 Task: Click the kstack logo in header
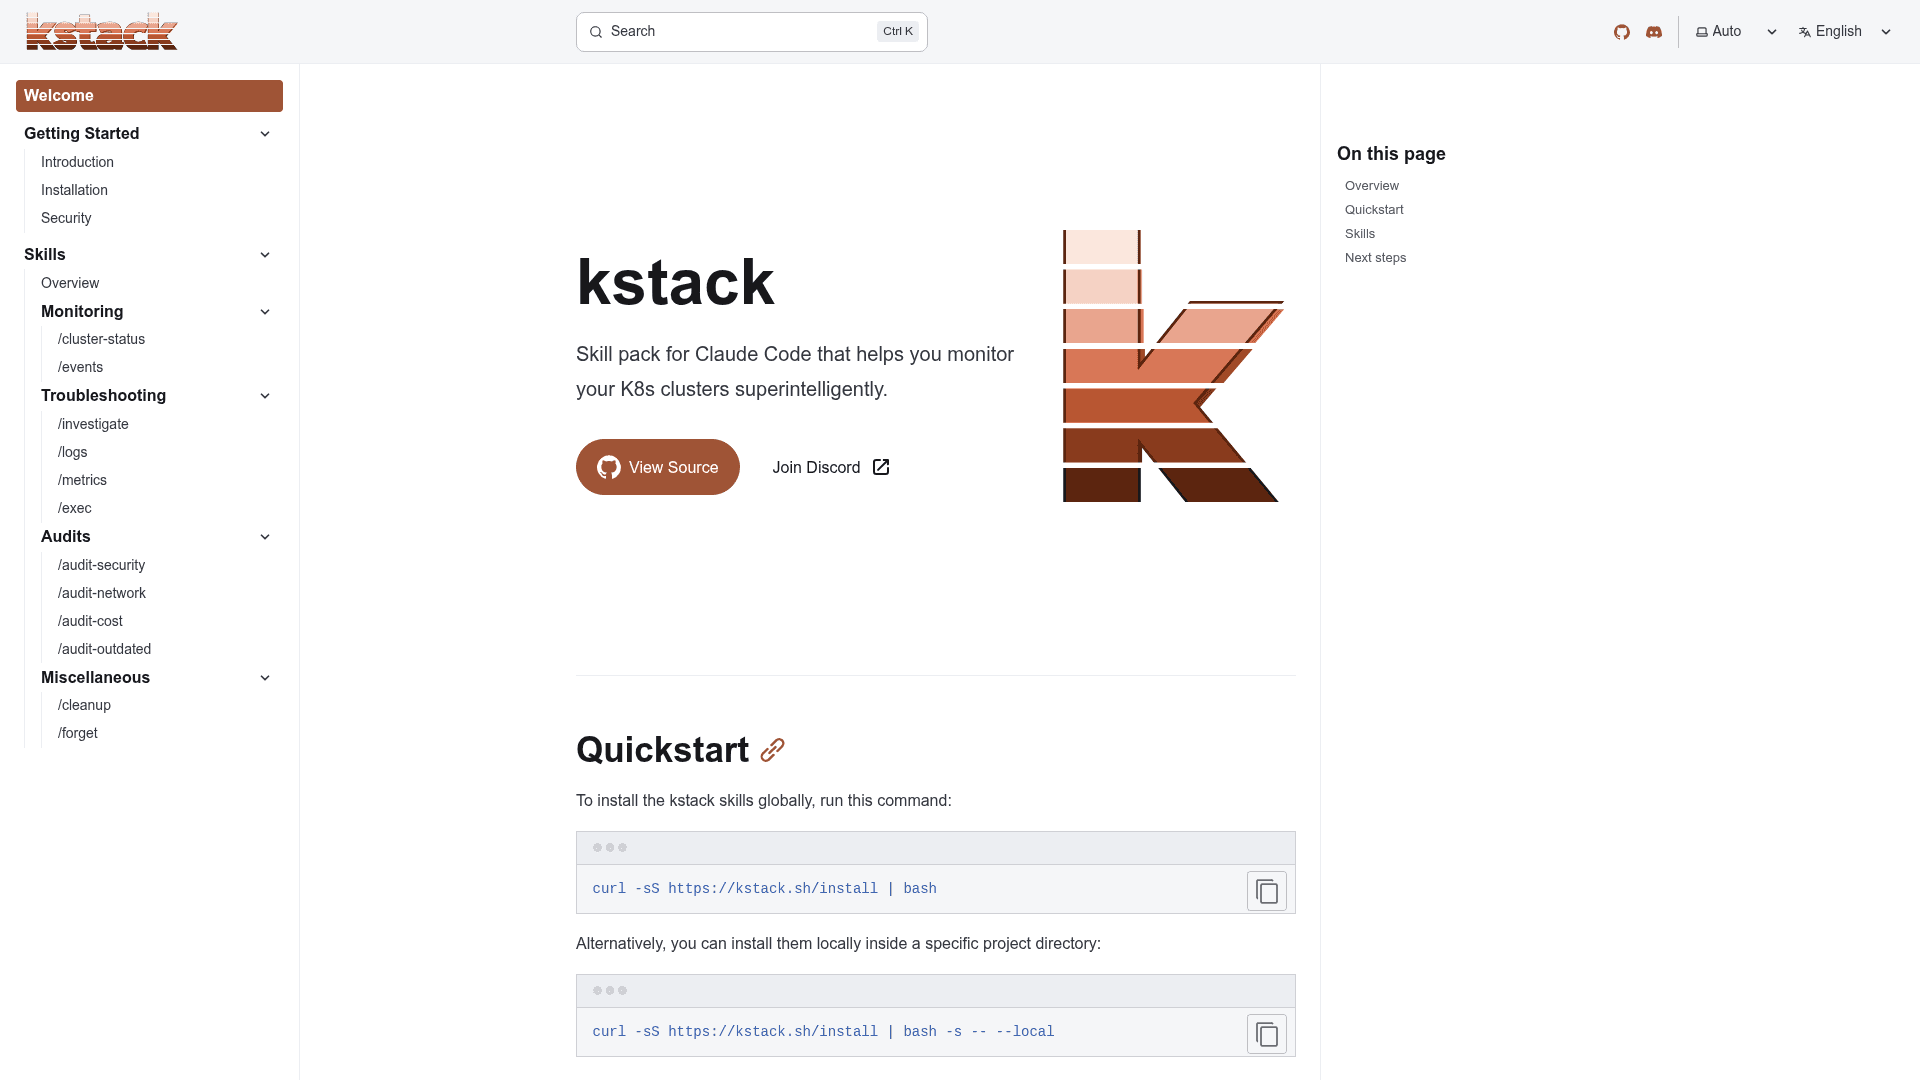102,32
